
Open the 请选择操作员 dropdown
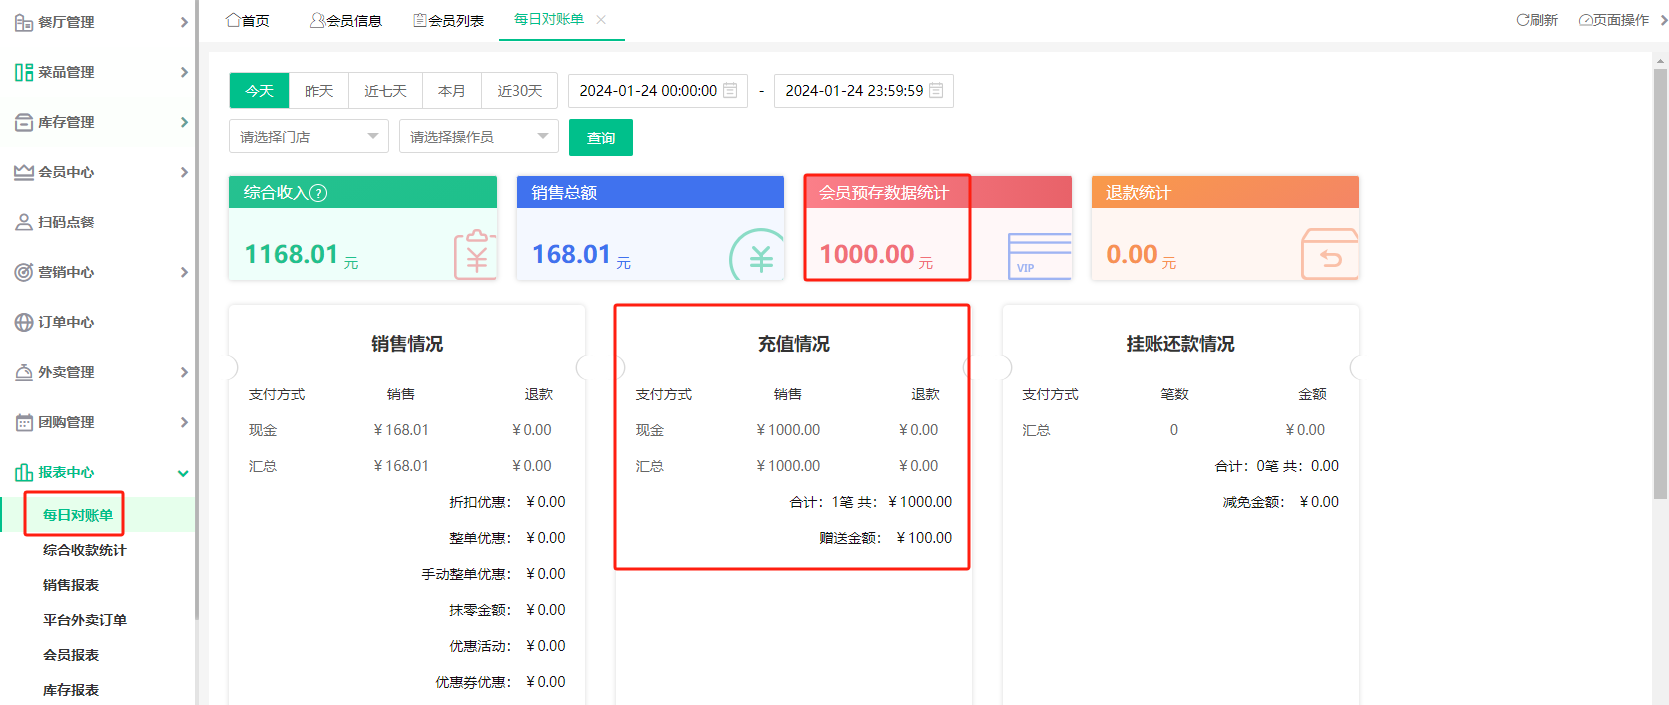click(x=479, y=136)
